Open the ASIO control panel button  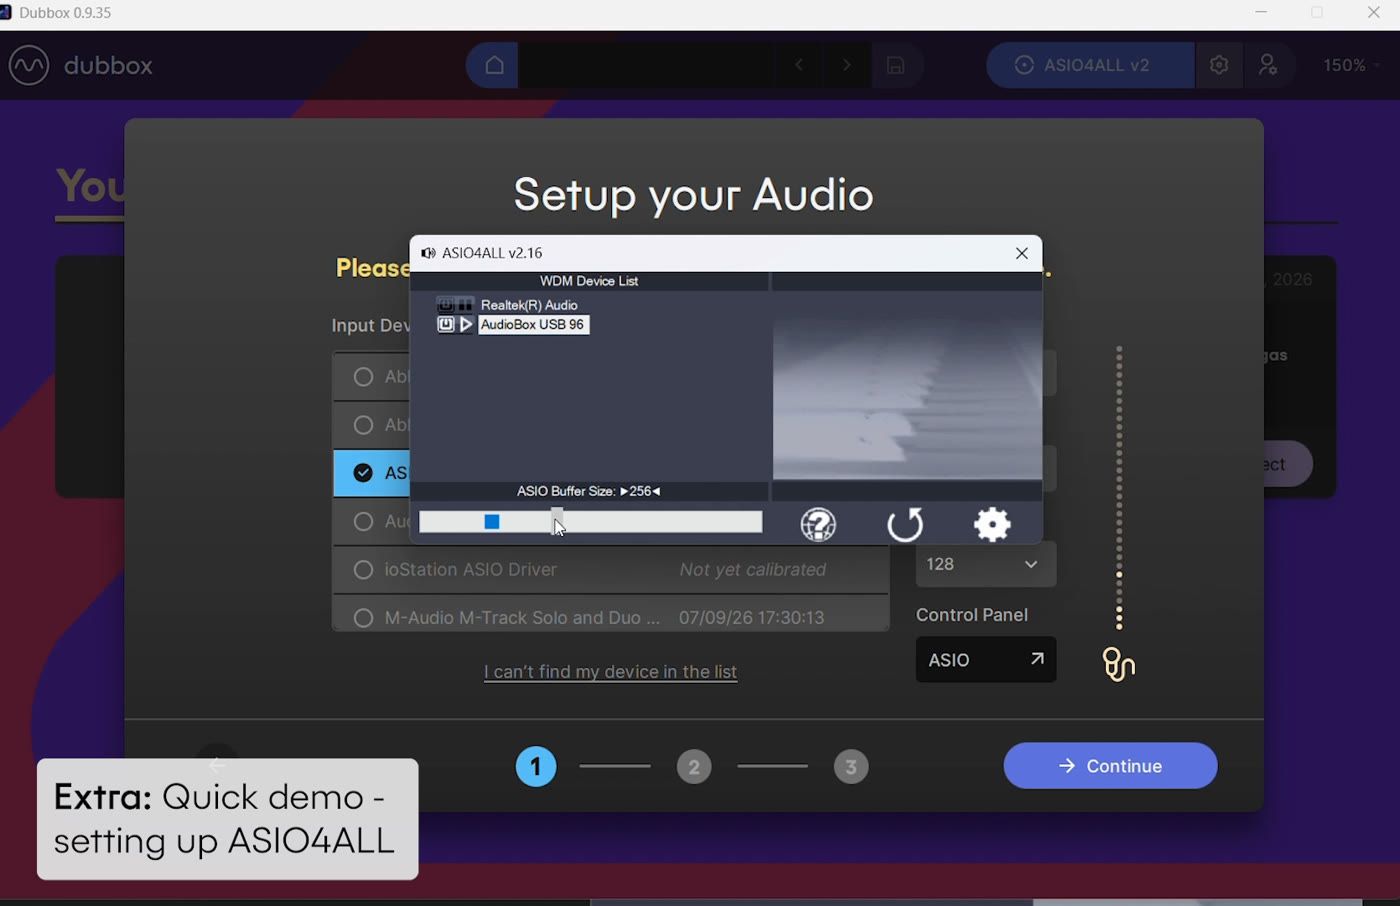click(985, 660)
